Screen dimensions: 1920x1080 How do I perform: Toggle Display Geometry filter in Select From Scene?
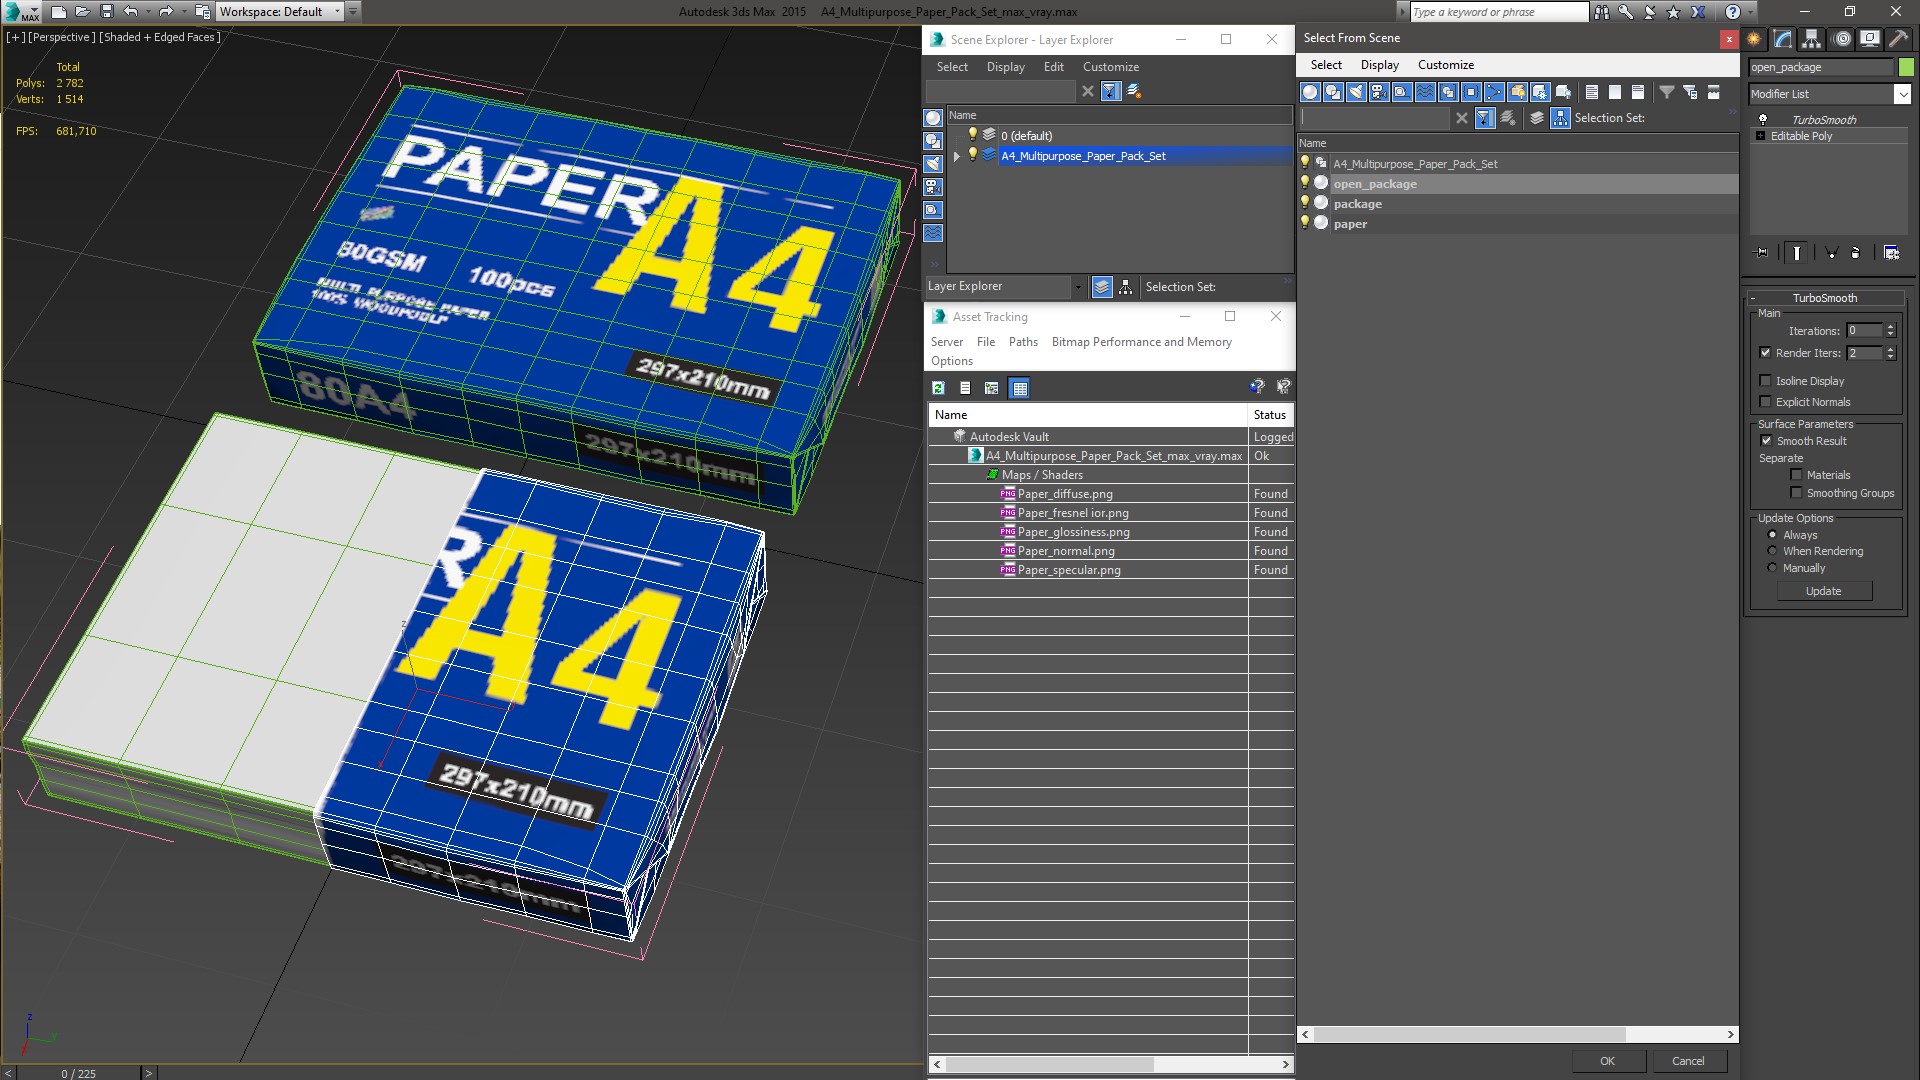tap(1310, 92)
